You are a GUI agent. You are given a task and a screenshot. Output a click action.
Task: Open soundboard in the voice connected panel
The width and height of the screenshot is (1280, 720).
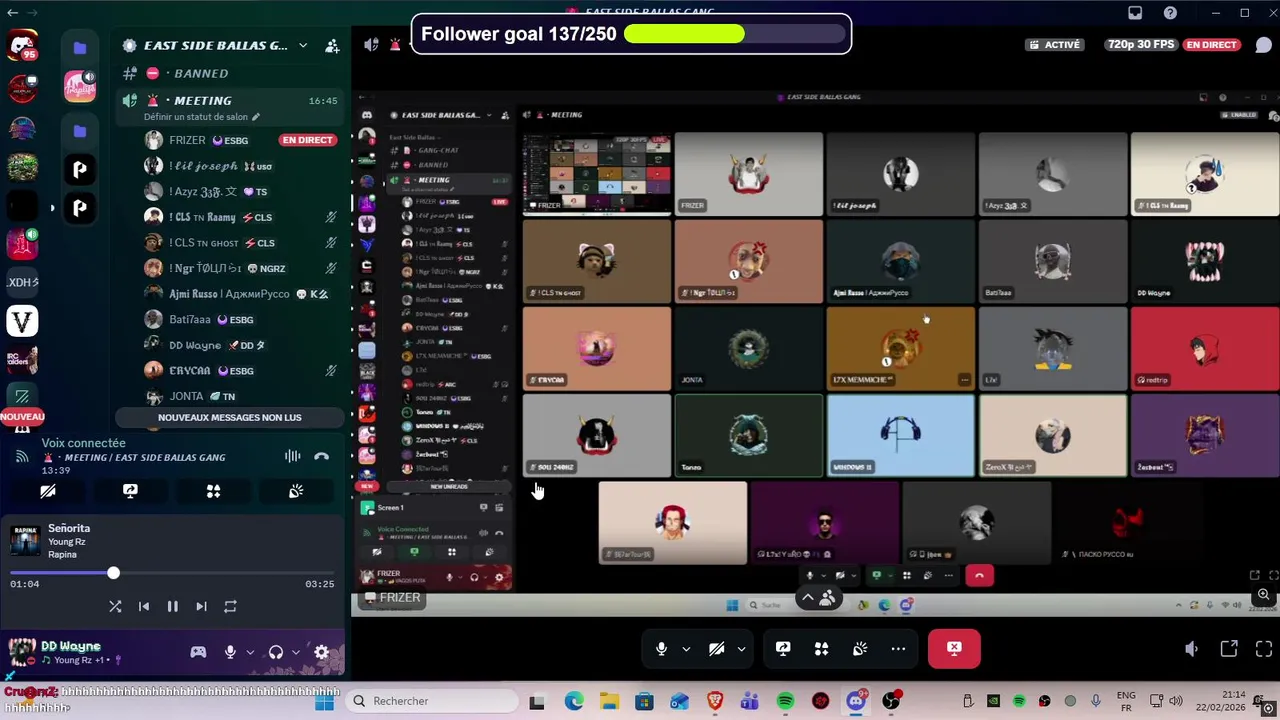[296, 491]
